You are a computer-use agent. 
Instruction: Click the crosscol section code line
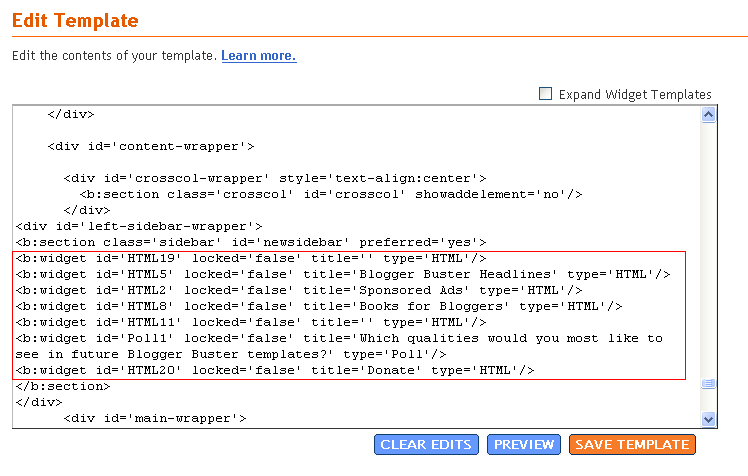331,195
